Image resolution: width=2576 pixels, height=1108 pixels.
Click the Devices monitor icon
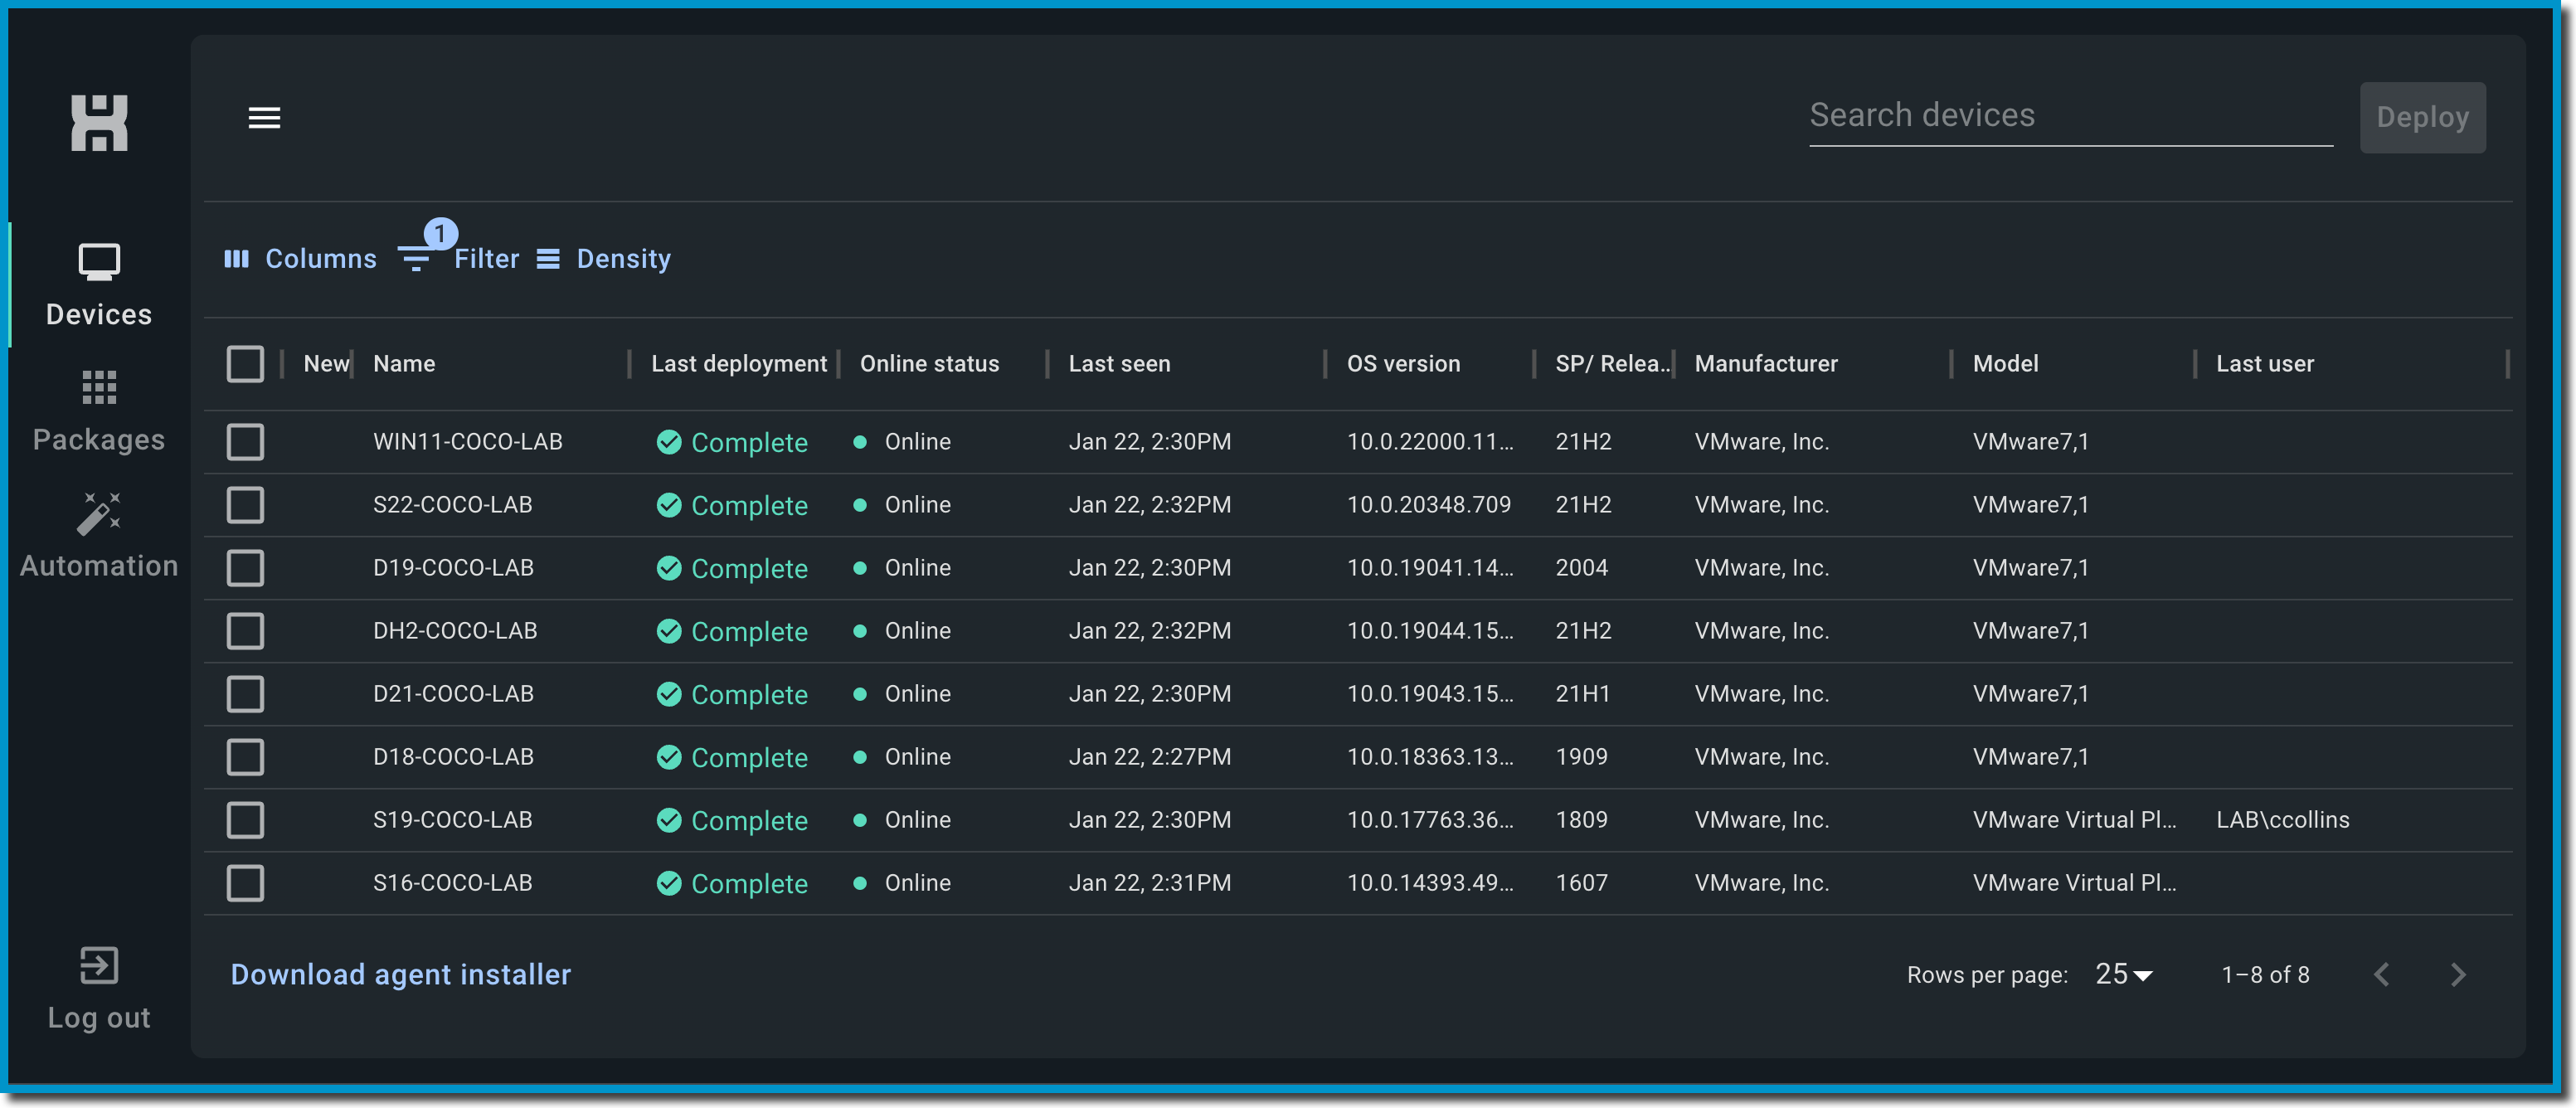pos(99,262)
